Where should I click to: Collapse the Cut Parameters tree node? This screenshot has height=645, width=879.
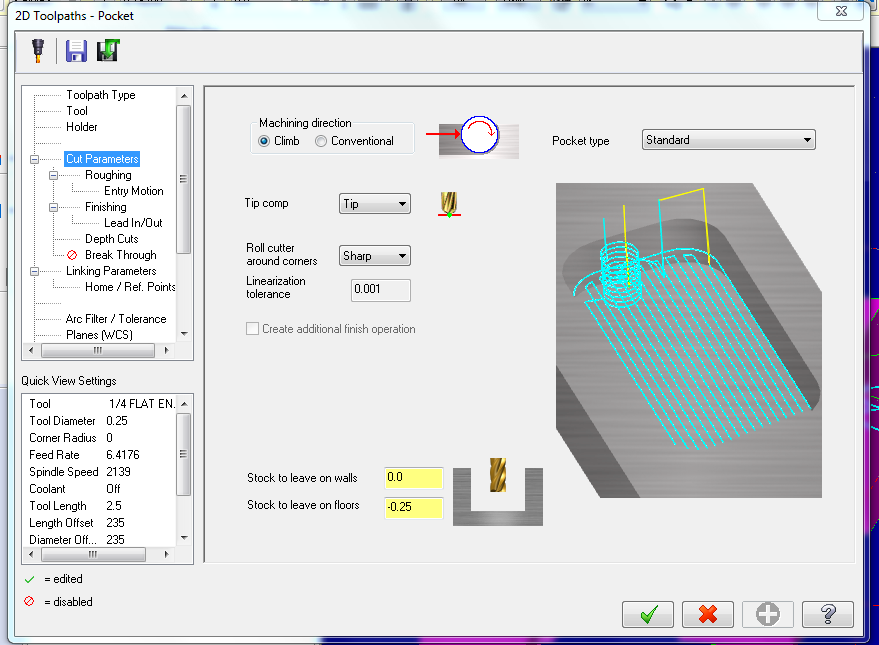tap(36, 159)
